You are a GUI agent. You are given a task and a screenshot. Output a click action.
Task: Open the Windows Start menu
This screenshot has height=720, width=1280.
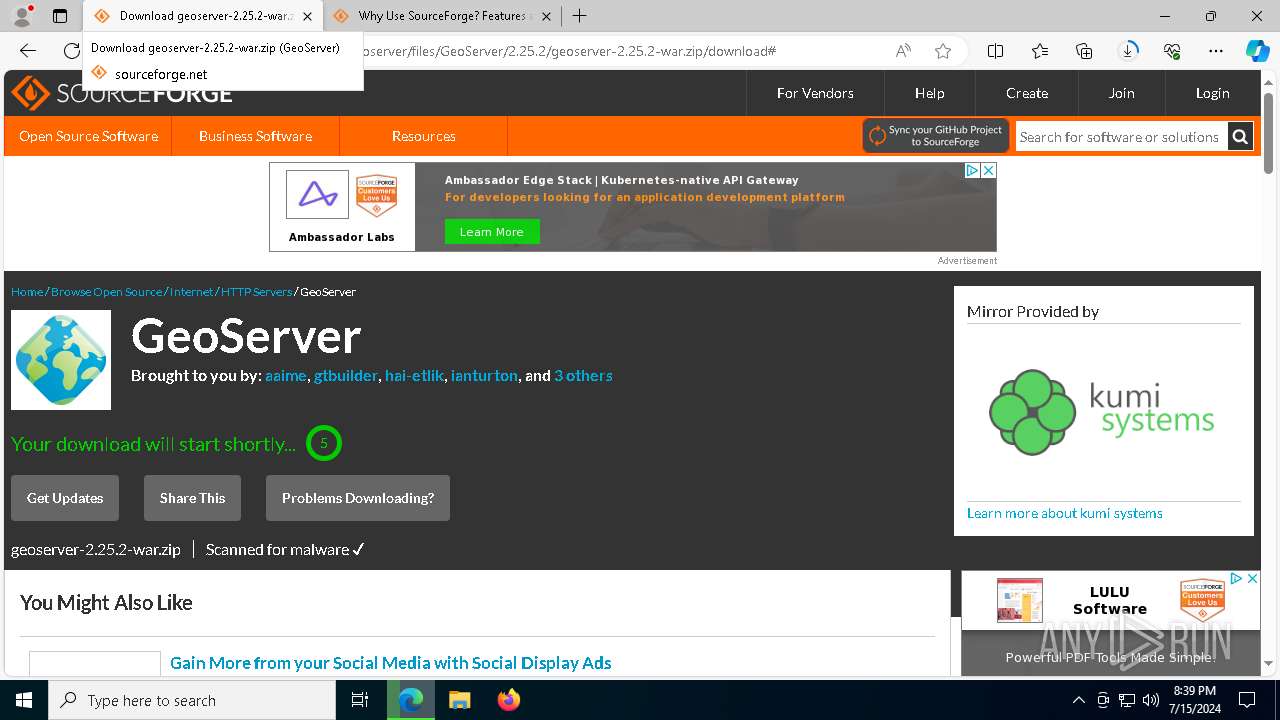[x=24, y=700]
